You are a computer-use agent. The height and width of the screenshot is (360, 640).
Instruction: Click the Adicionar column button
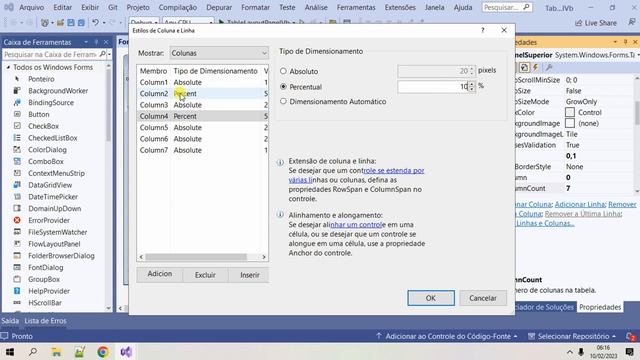tap(160, 274)
